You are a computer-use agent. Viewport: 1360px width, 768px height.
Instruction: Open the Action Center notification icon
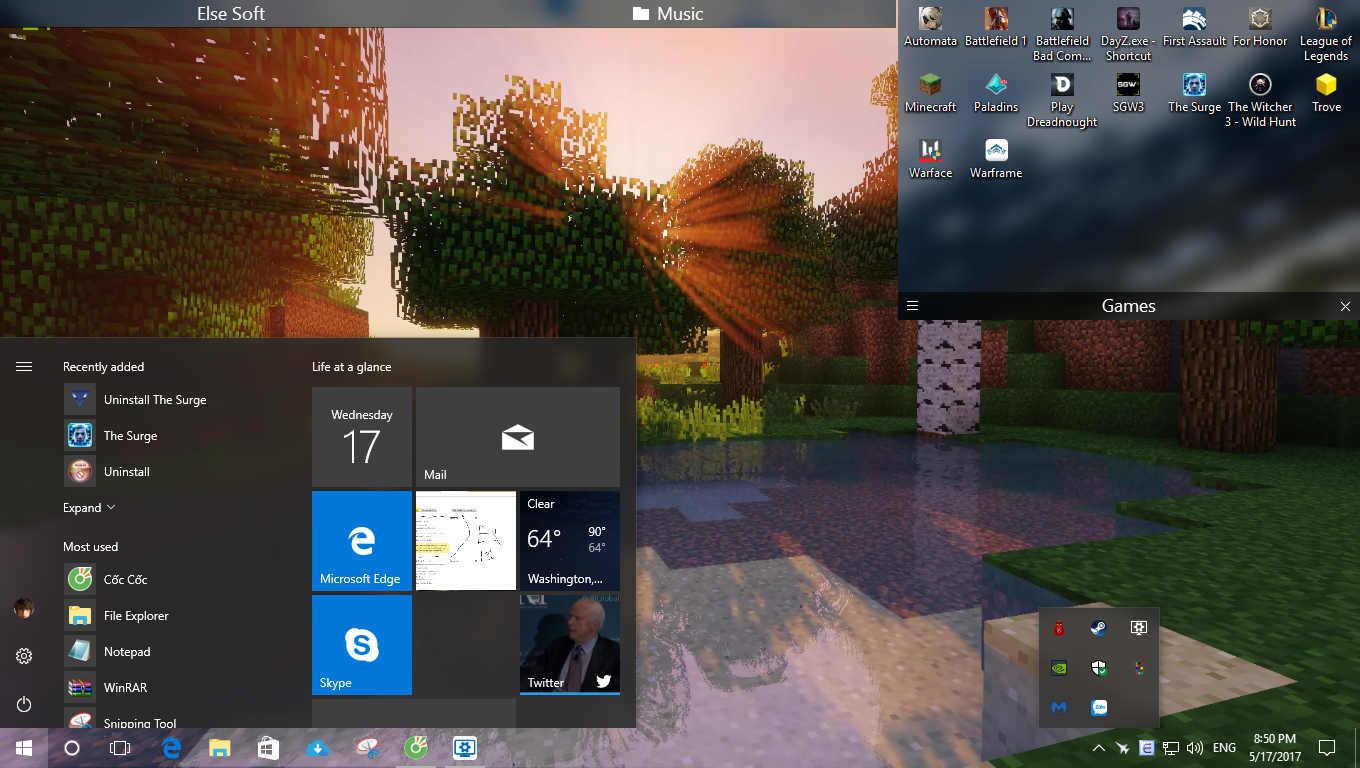(1327, 748)
